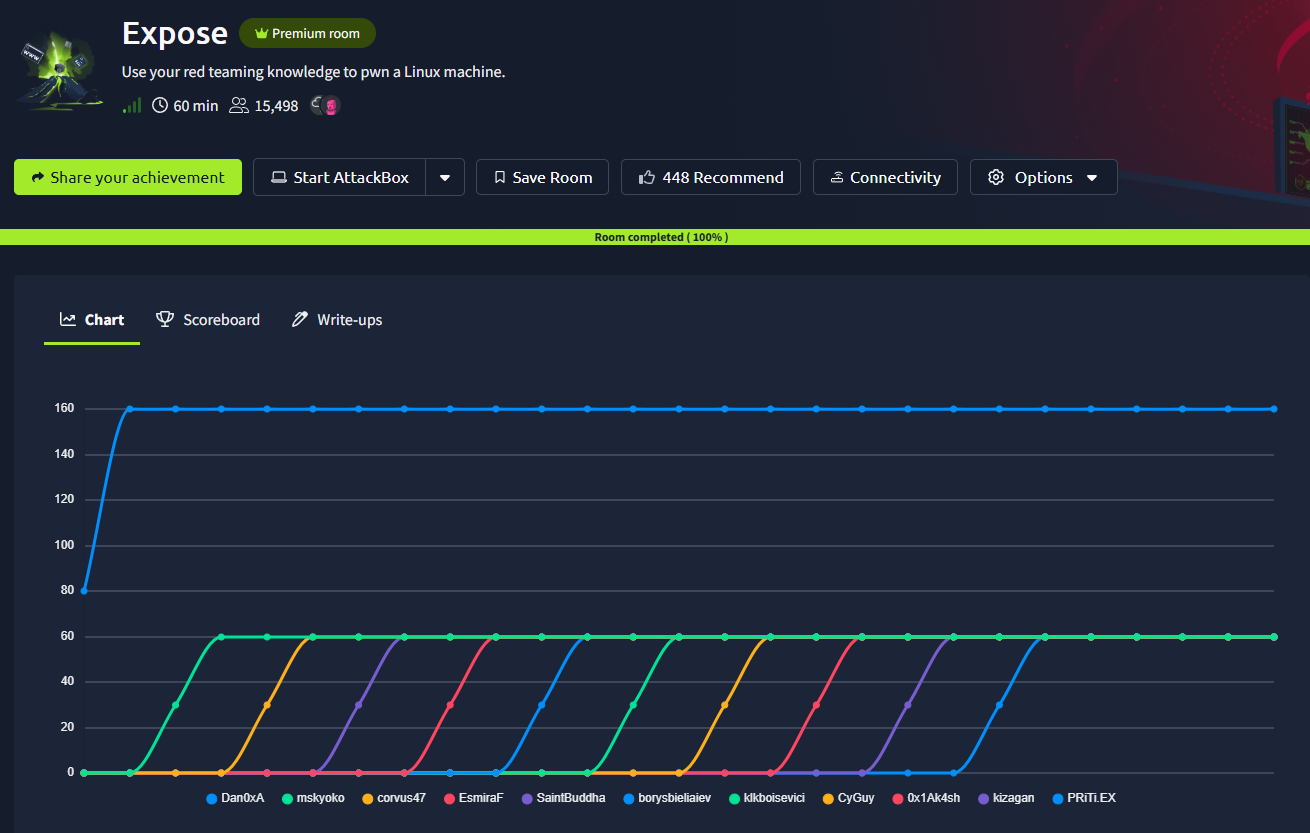Image resolution: width=1310 pixels, height=833 pixels.
Task: Toggle corvus47 series in the legend
Action: pos(394,798)
